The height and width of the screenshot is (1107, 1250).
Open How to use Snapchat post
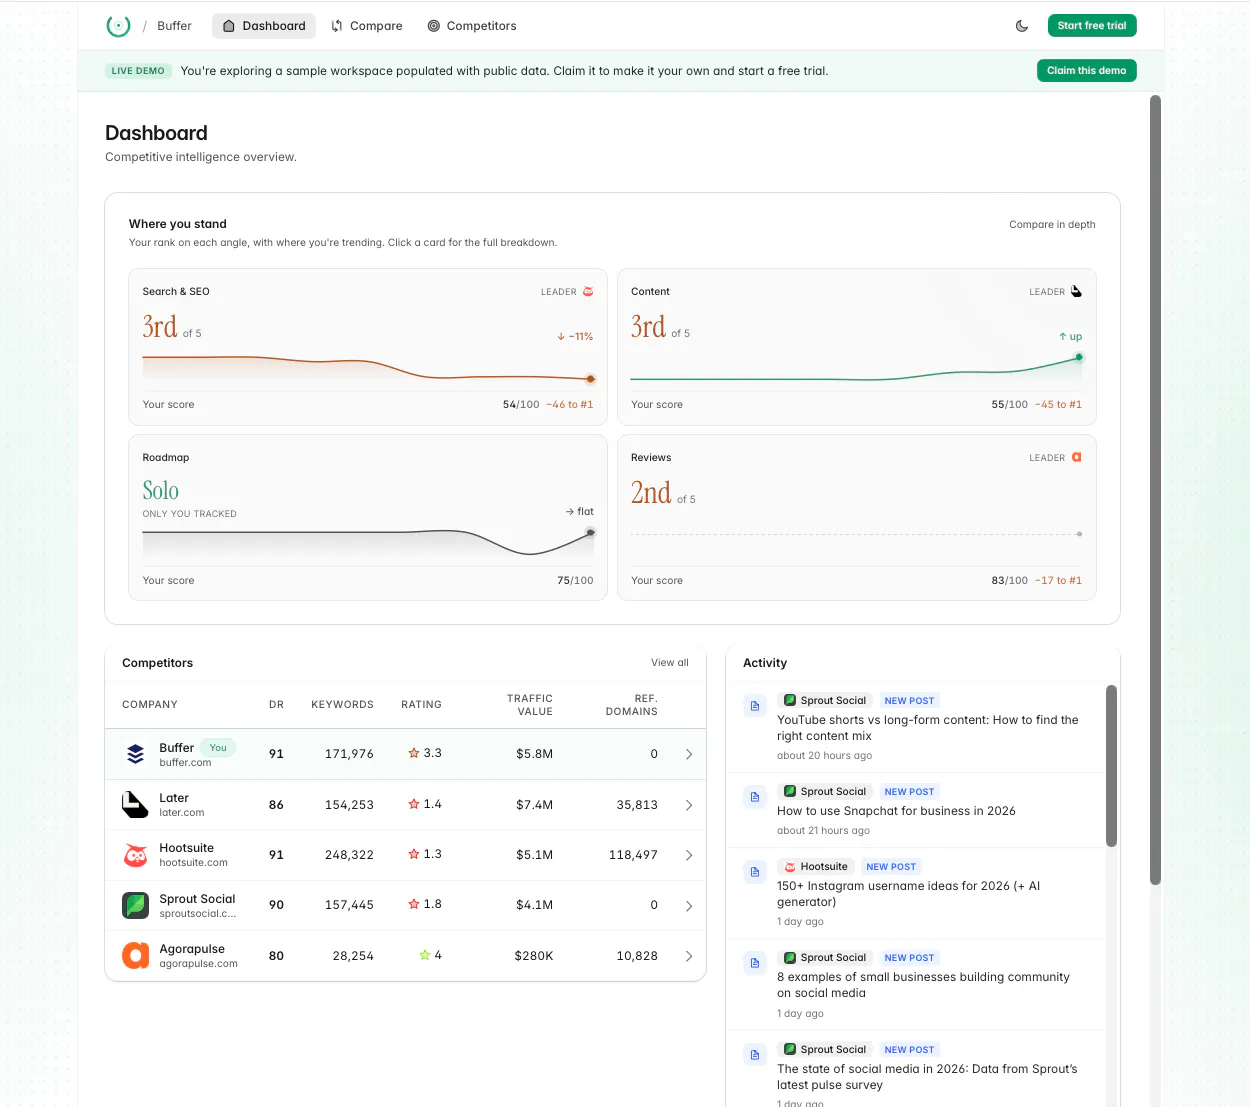896,811
